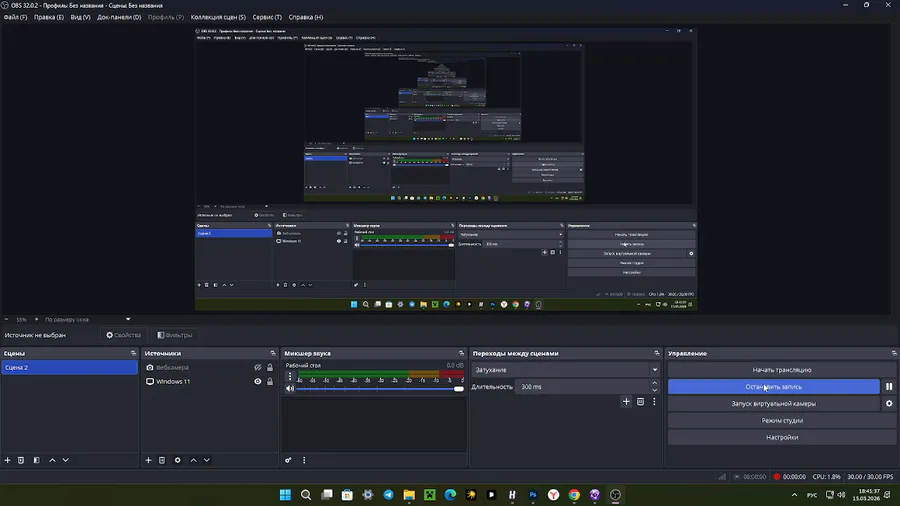Viewport: 900px width, 506px height.
Task: Increase transition duration stepper up arrow
Action: [x=654, y=383]
